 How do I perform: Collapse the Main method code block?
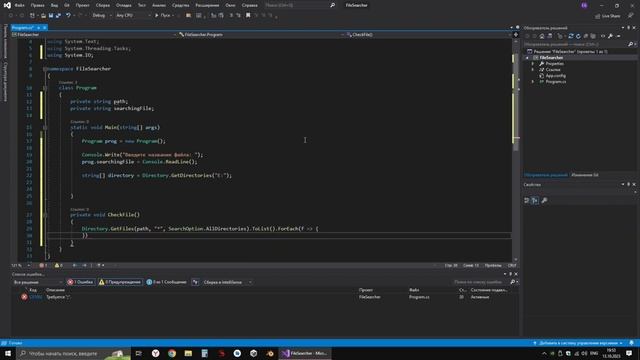coord(45,127)
